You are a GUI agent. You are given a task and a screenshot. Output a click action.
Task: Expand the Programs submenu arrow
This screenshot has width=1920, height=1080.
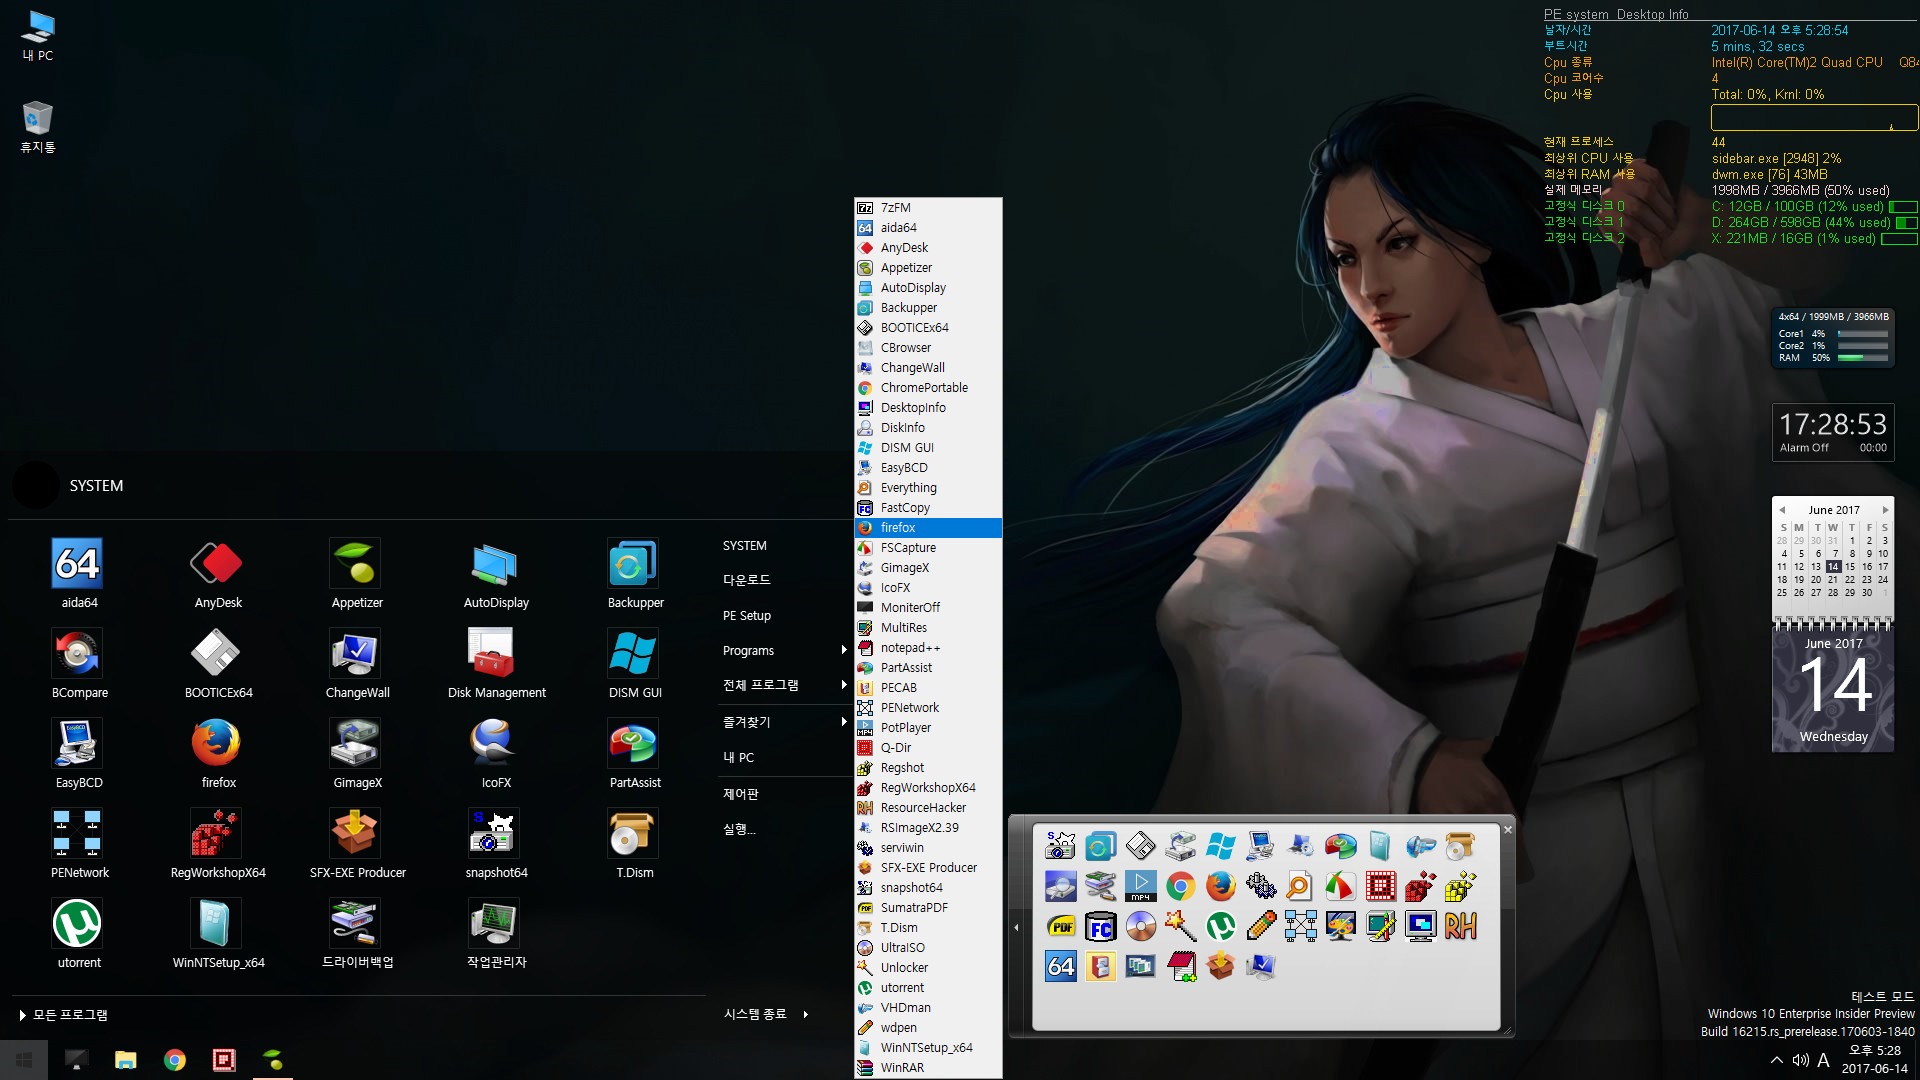(x=844, y=650)
